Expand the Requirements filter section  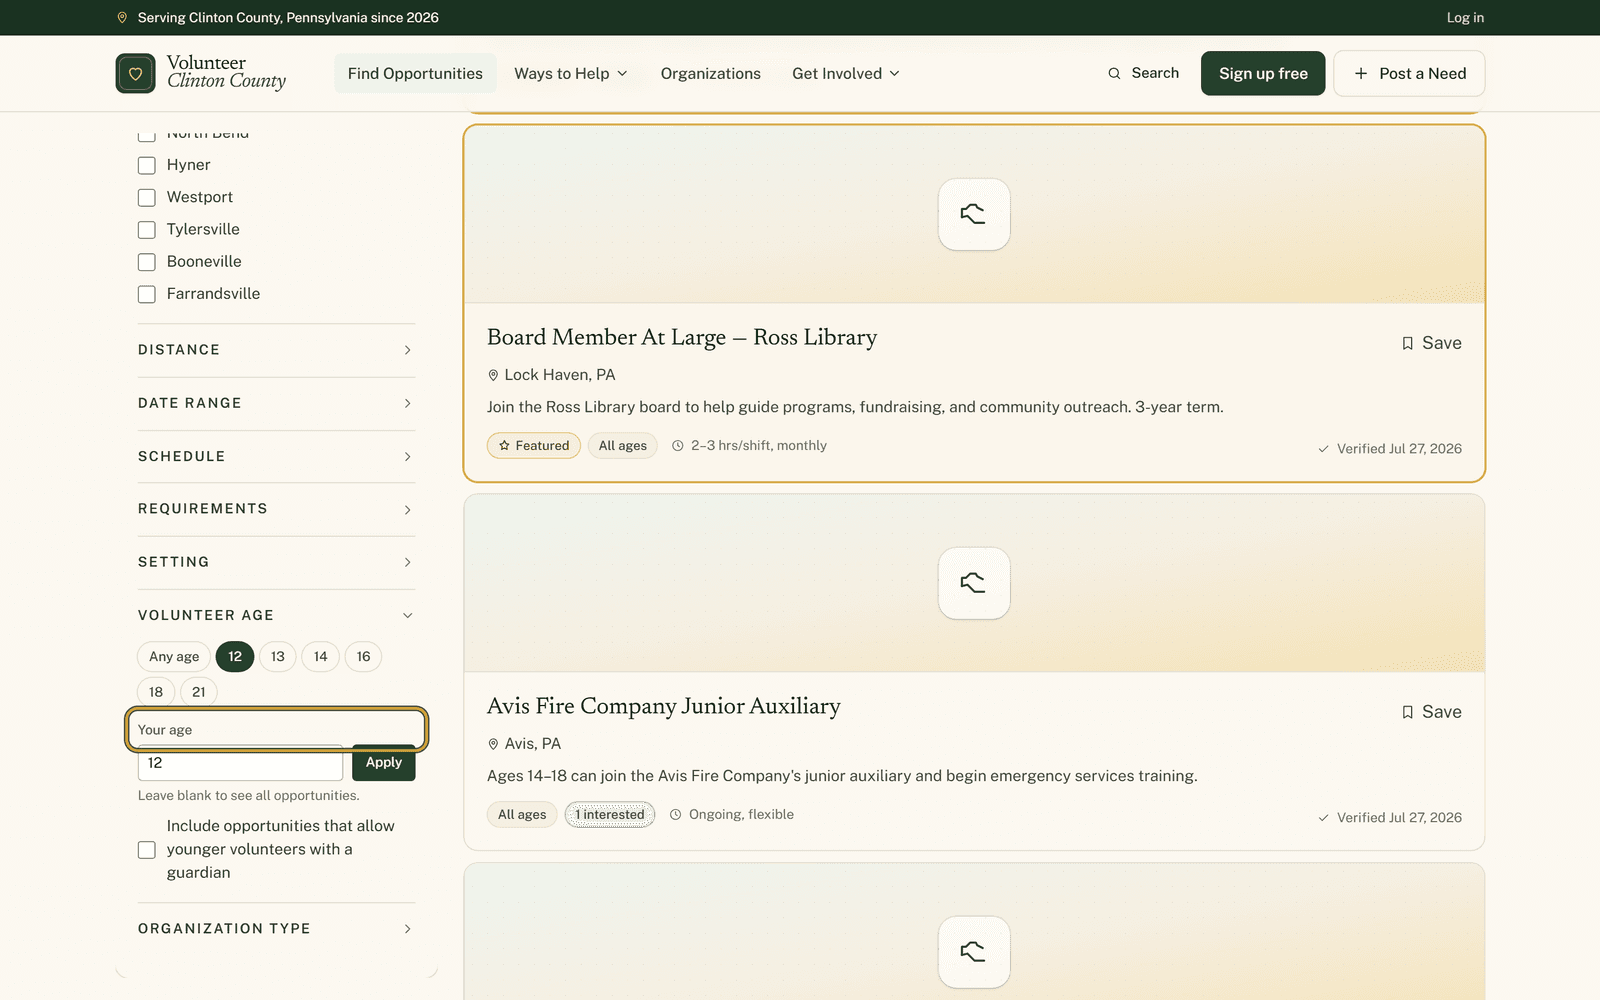pyautogui.click(x=276, y=509)
